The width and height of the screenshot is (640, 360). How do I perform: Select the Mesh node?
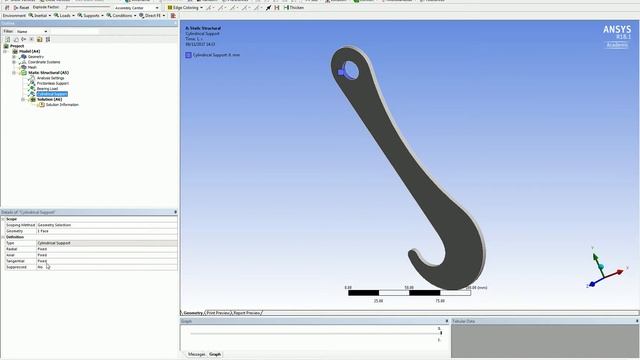coord(32,67)
